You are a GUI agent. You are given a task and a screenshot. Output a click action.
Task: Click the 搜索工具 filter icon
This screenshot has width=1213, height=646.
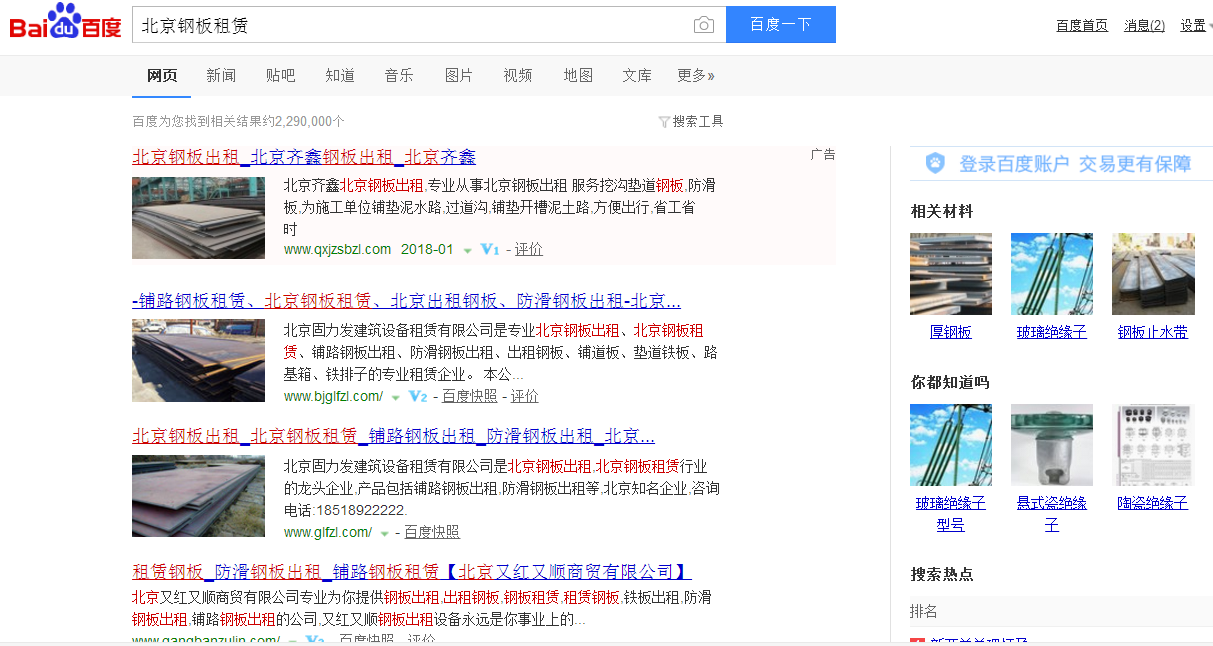[x=664, y=122]
